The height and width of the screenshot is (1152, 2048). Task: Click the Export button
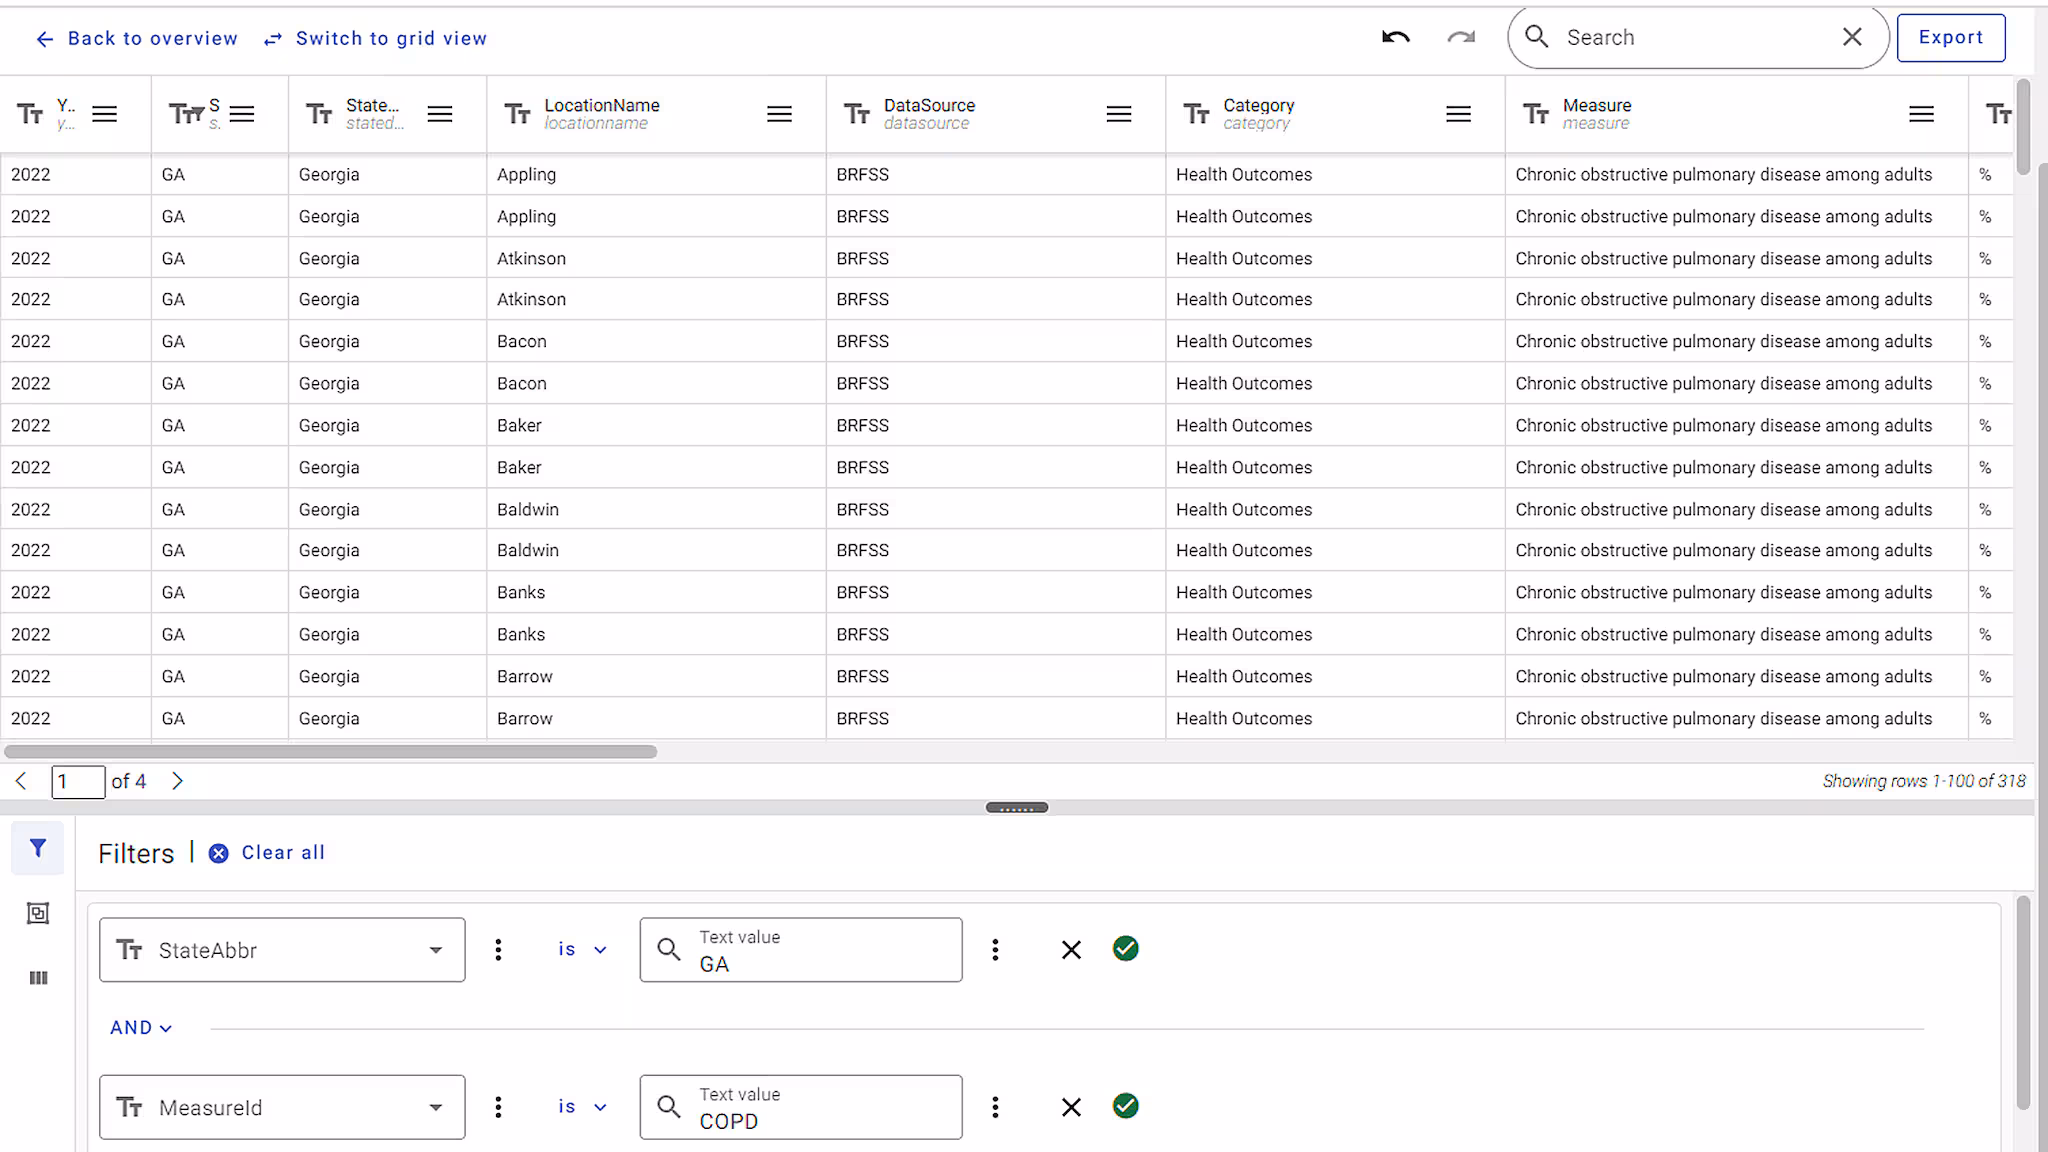(x=1949, y=37)
